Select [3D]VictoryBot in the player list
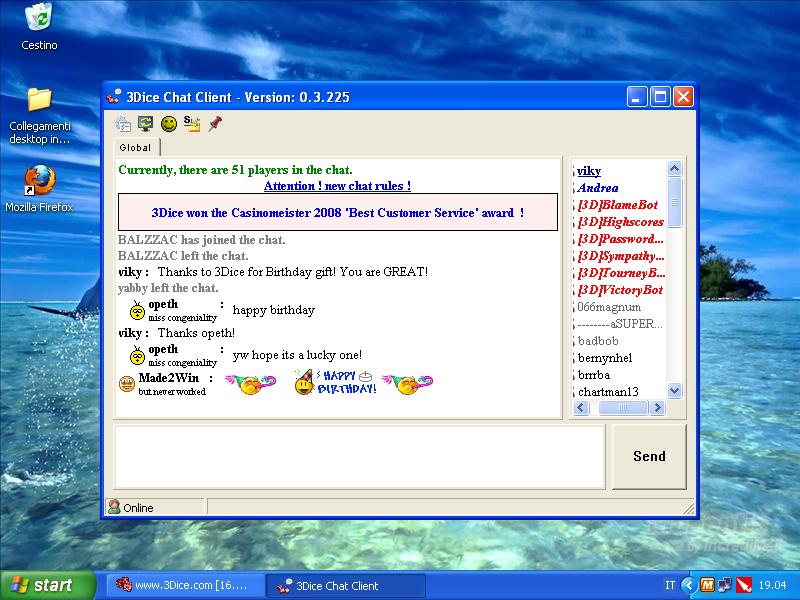Screen dimensions: 800x600 [620, 290]
